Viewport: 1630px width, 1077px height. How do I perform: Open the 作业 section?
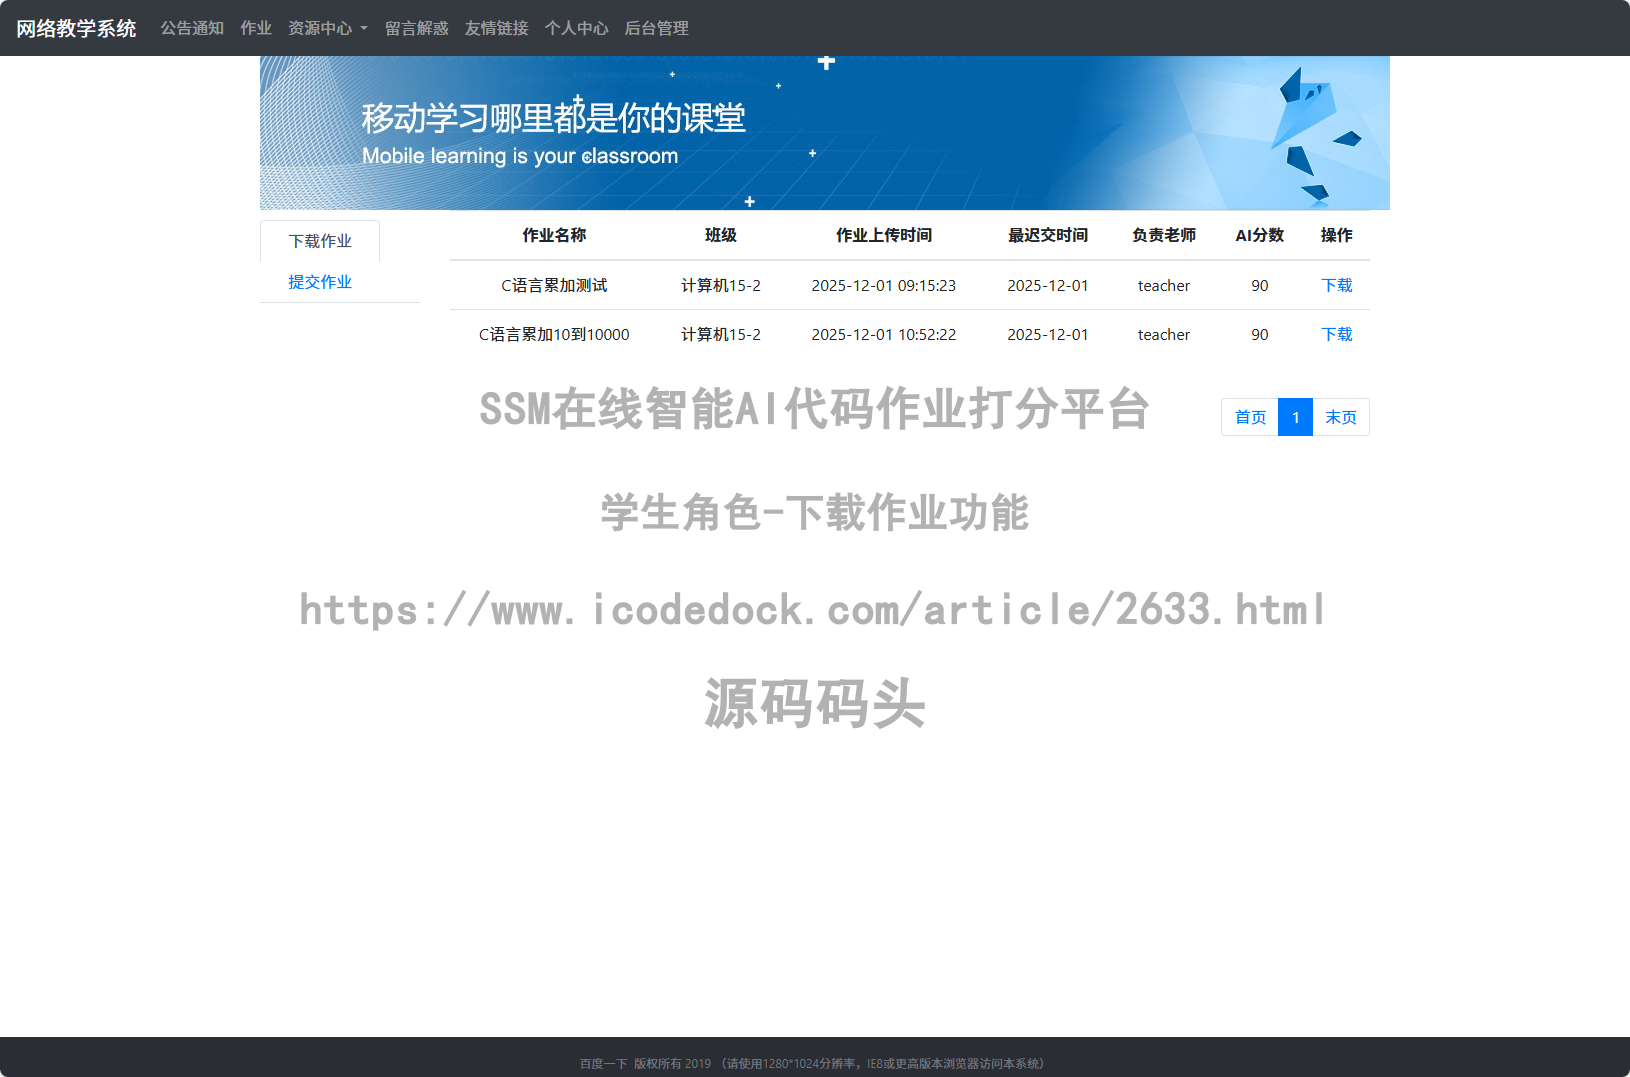(x=255, y=28)
